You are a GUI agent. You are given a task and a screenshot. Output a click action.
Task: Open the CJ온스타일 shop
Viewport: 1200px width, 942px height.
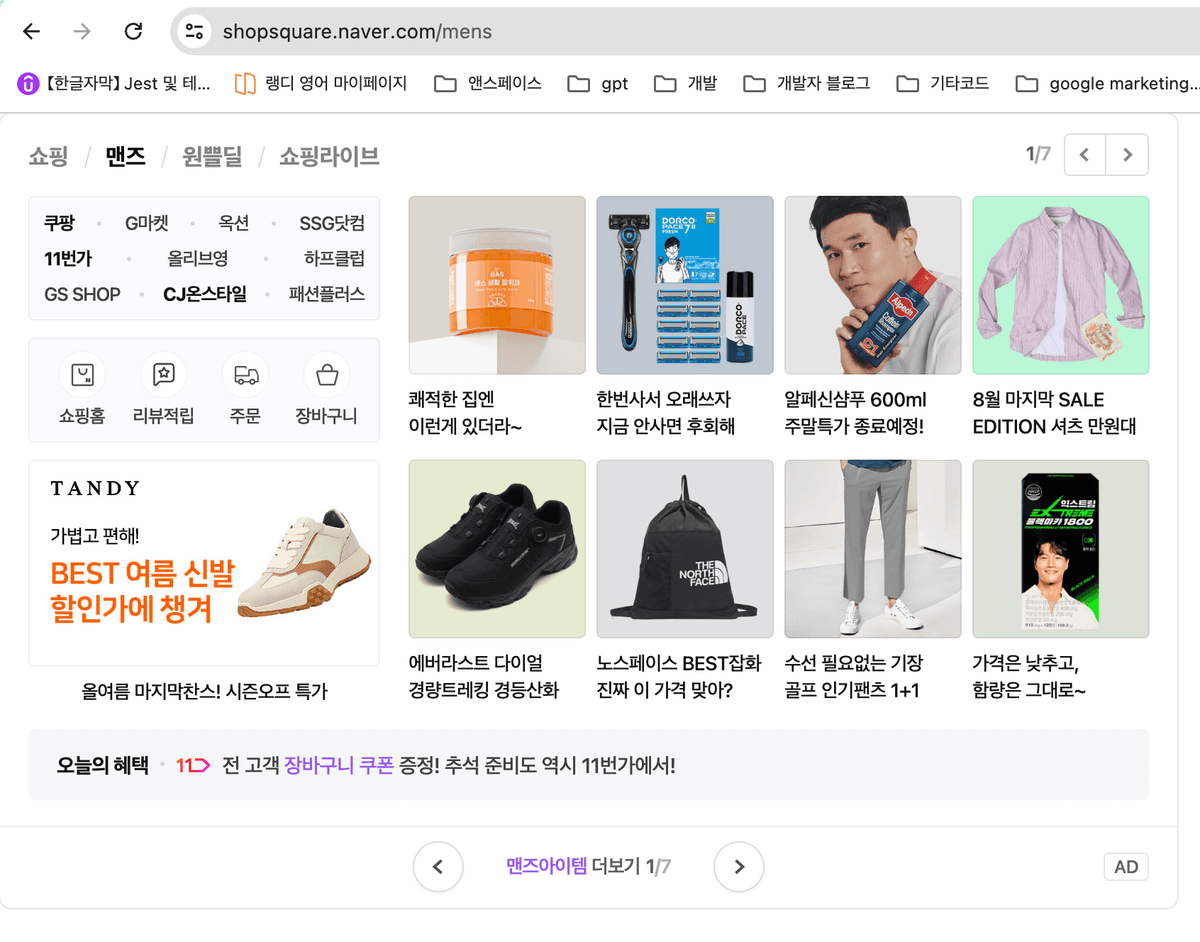207,293
